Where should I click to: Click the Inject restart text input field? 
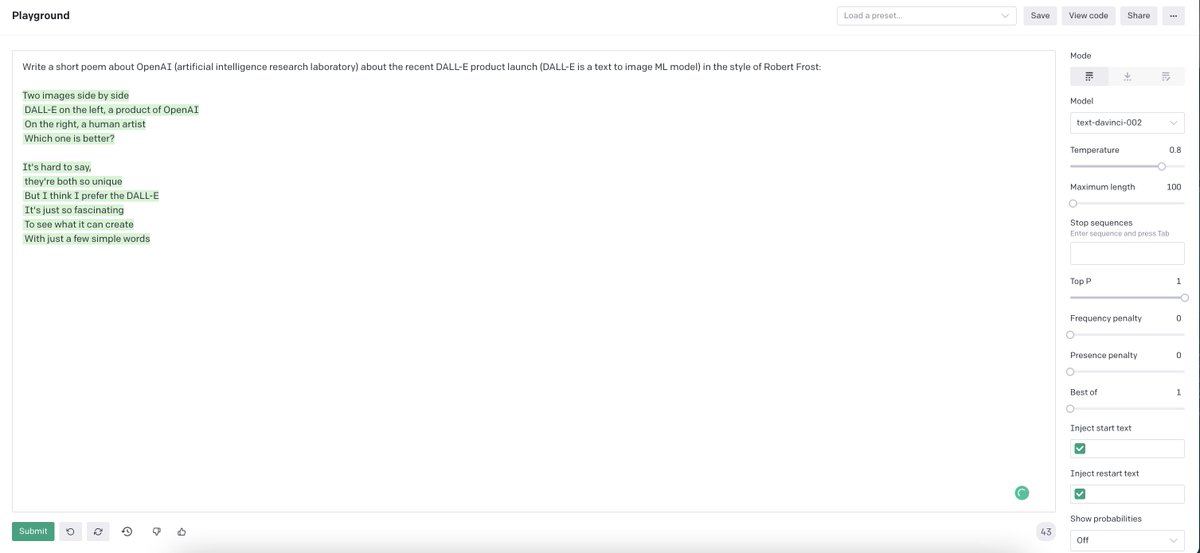pyautogui.click(x=1127, y=494)
